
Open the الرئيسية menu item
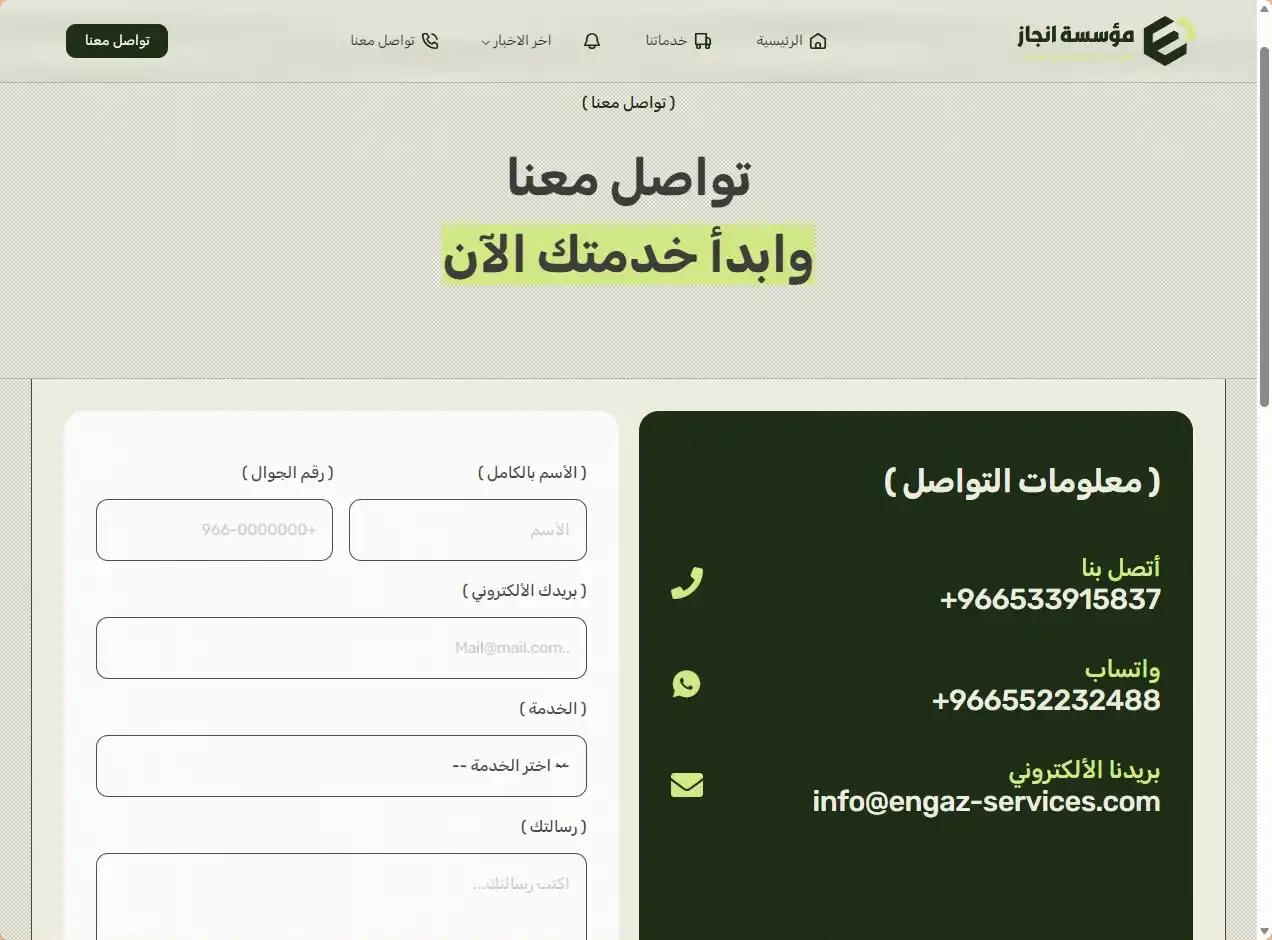point(791,41)
